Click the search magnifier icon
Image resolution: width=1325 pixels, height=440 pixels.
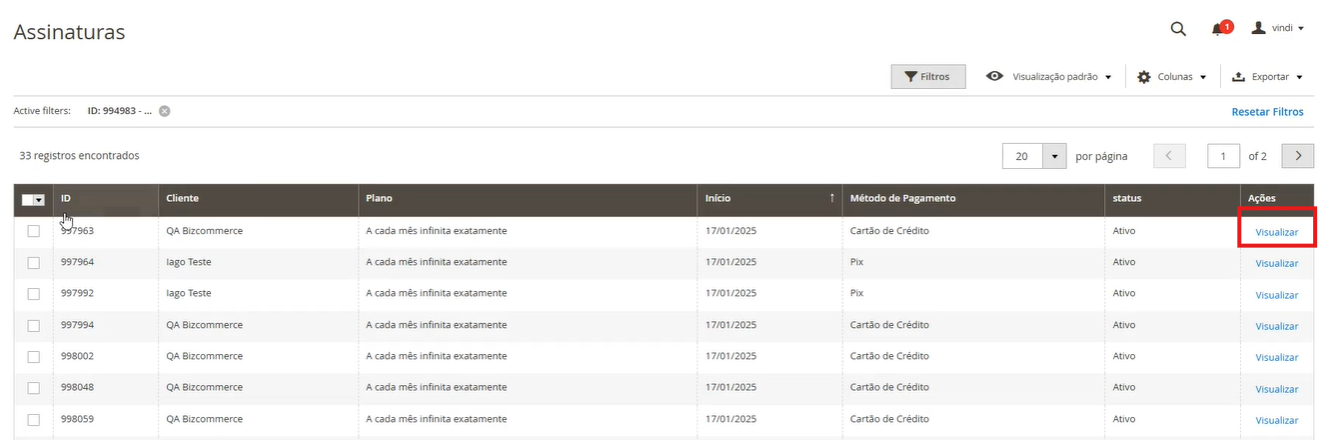(x=1178, y=29)
